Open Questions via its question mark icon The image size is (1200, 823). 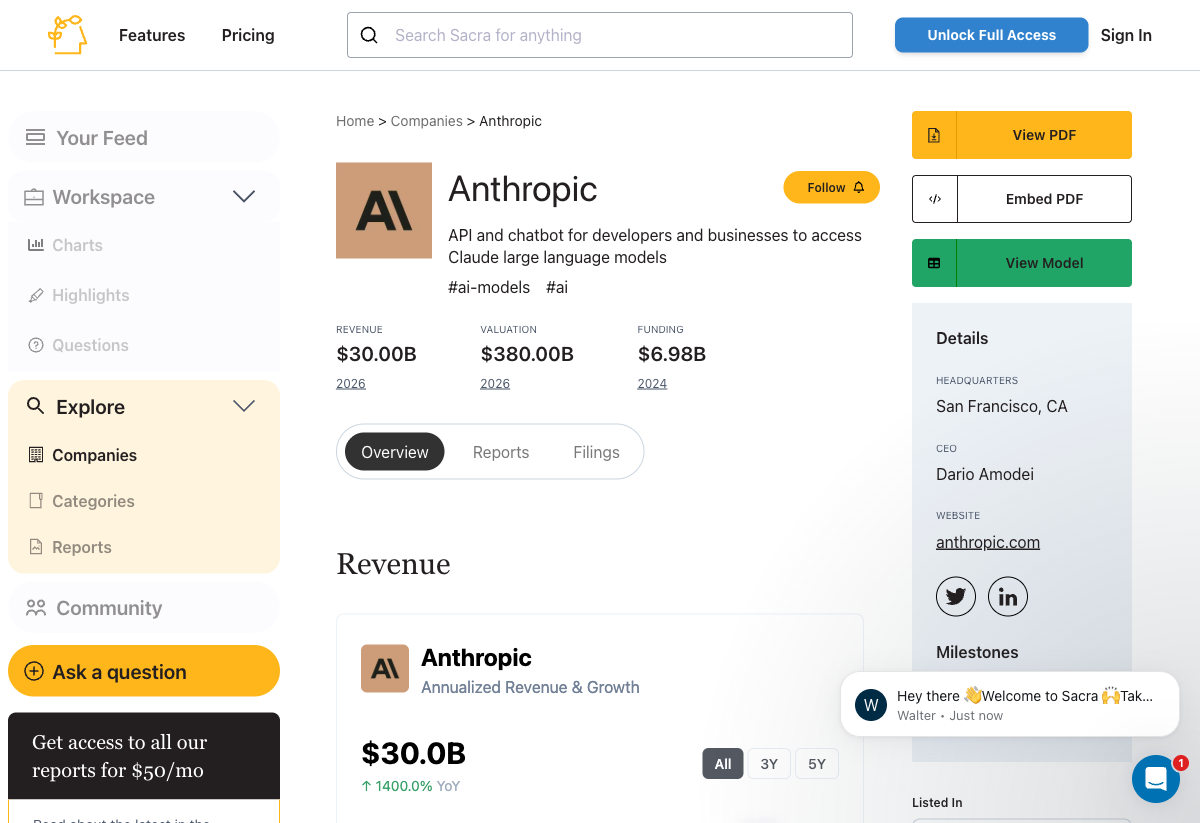click(x=36, y=345)
